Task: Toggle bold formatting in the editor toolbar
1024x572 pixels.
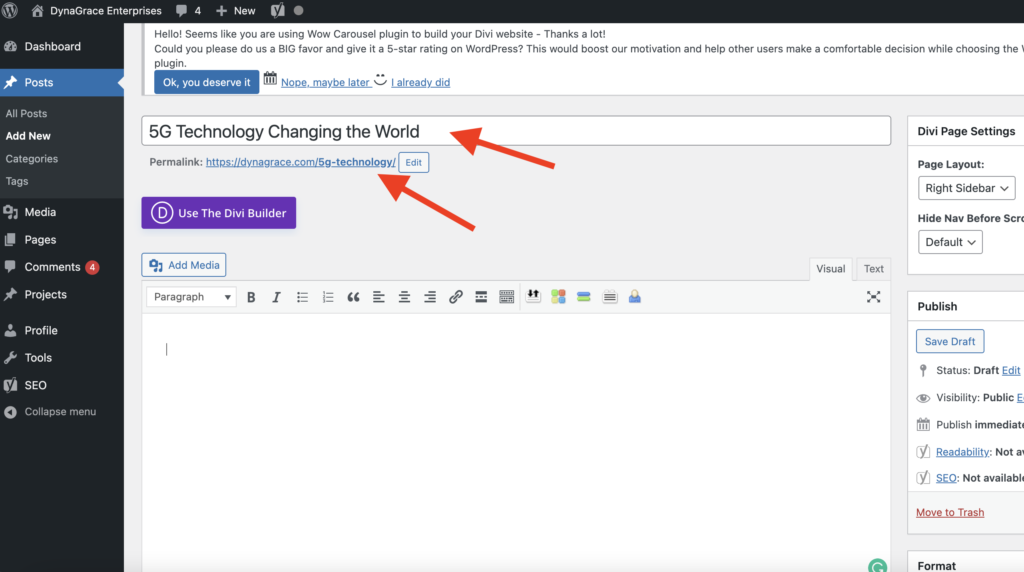Action: coord(251,297)
